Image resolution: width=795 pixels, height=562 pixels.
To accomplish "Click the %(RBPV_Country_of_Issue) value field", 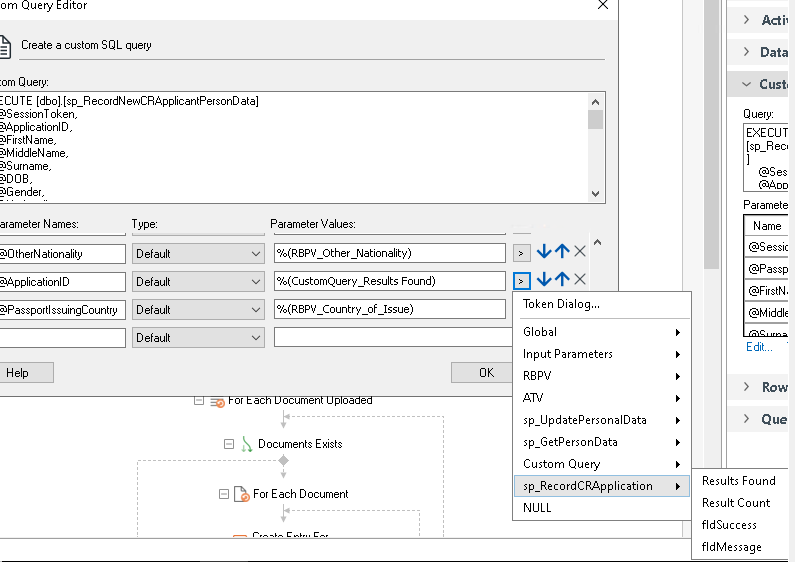I will [x=389, y=309].
